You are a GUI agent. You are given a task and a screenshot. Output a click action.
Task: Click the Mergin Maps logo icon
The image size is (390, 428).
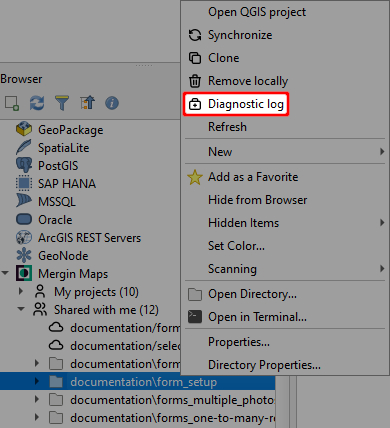click(x=24, y=273)
